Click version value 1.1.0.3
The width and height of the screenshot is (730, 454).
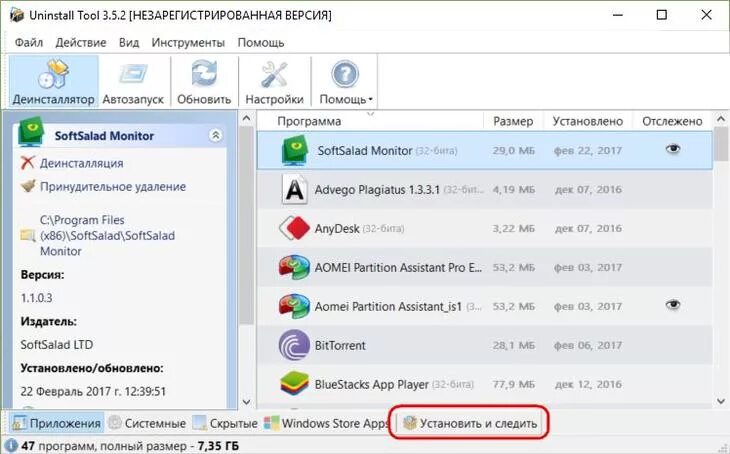click(x=36, y=298)
